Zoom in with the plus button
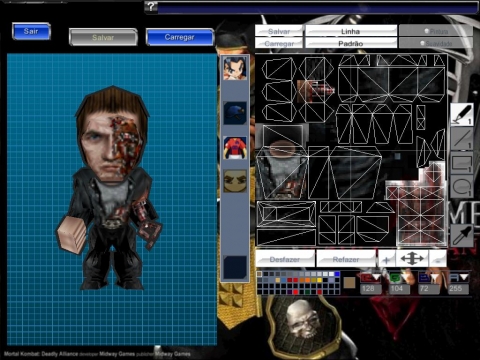 pos(387,259)
